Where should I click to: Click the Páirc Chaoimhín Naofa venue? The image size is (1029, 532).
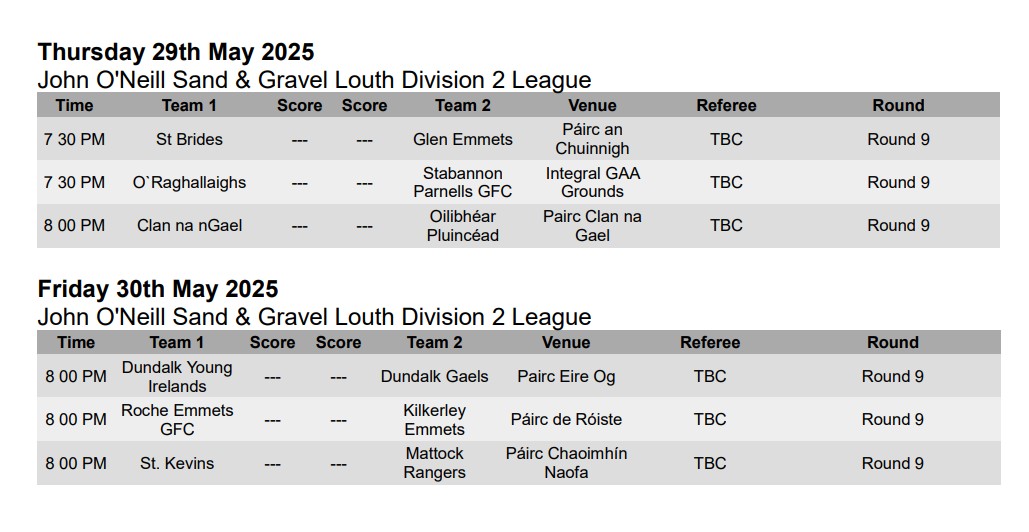click(x=566, y=463)
